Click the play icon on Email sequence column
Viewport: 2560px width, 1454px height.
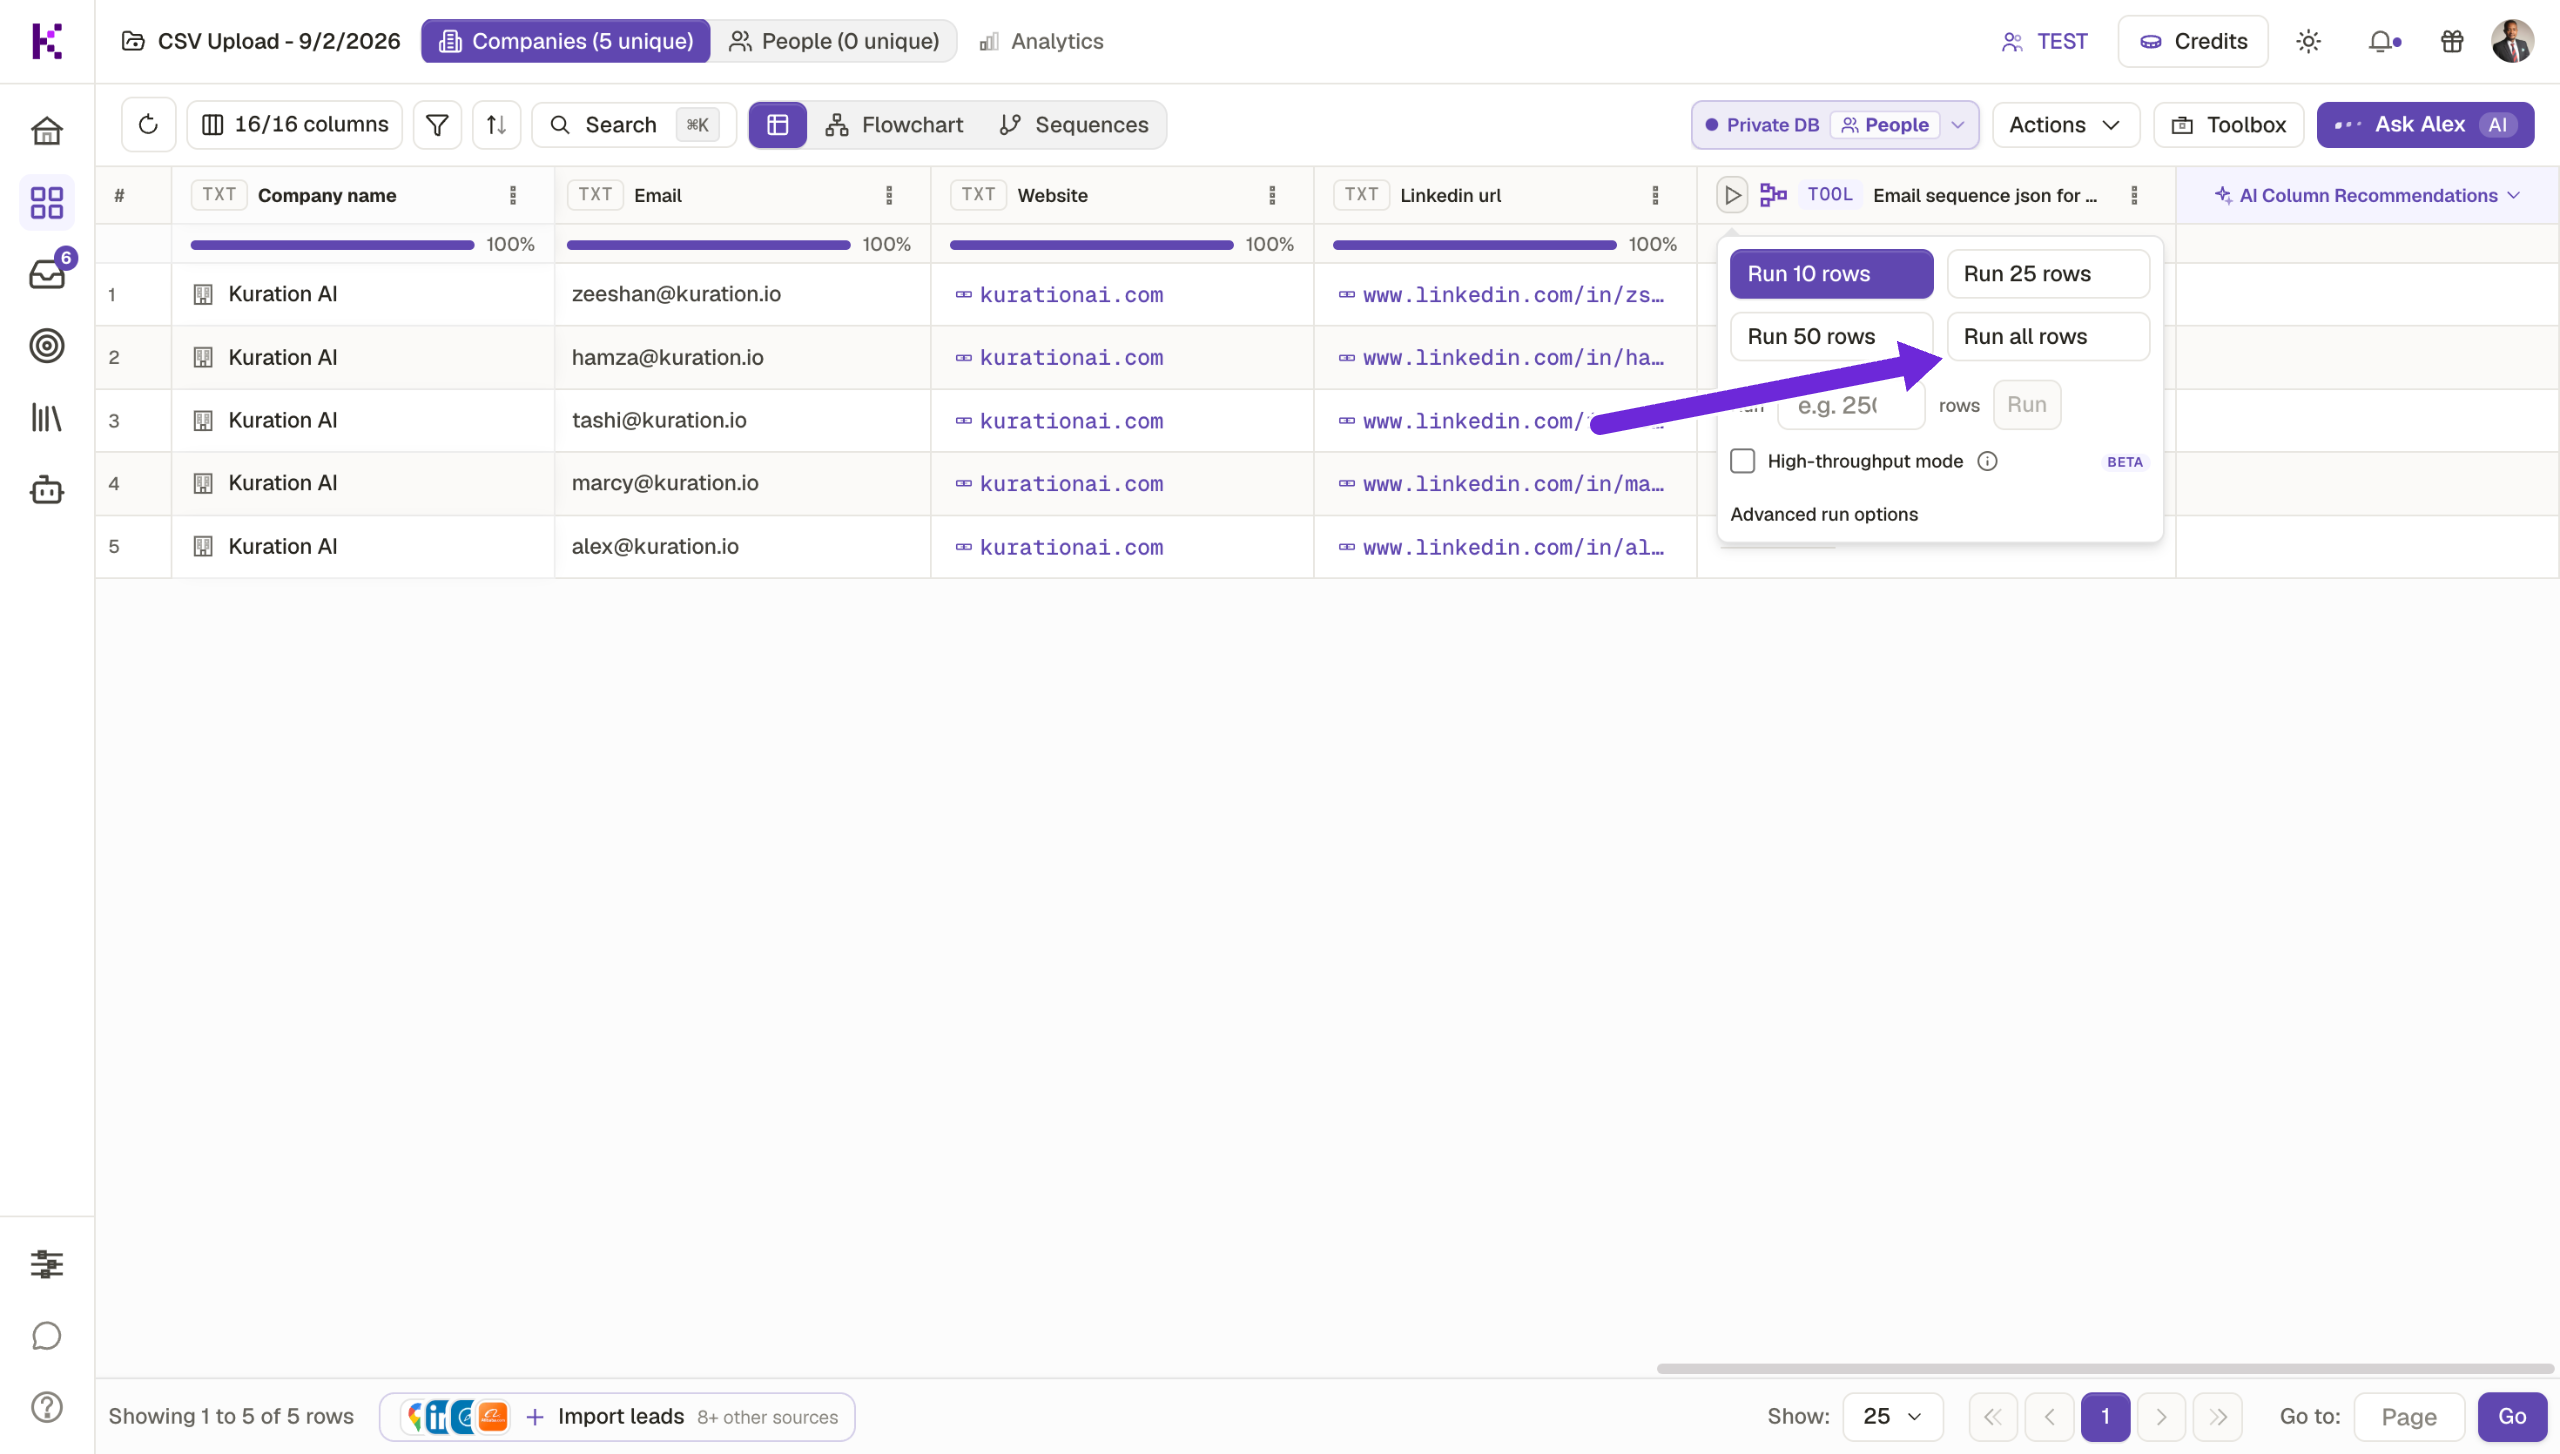[x=1732, y=195]
